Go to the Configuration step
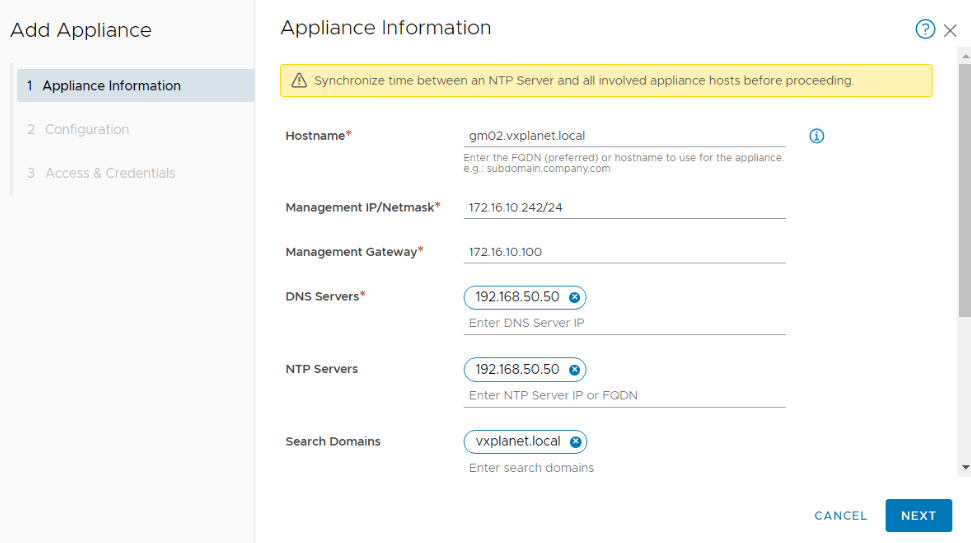This screenshot has height=543, width=971. [x=87, y=130]
